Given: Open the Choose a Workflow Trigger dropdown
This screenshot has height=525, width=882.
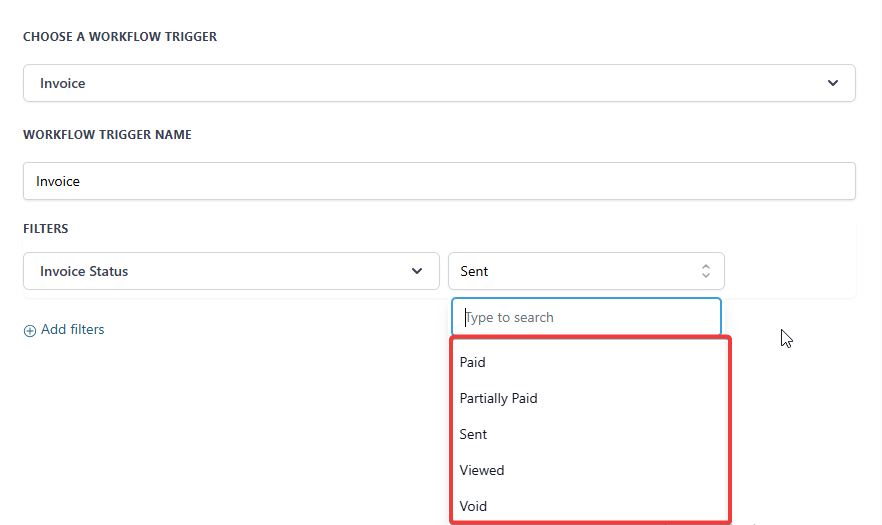Looking at the screenshot, I should coord(439,83).
